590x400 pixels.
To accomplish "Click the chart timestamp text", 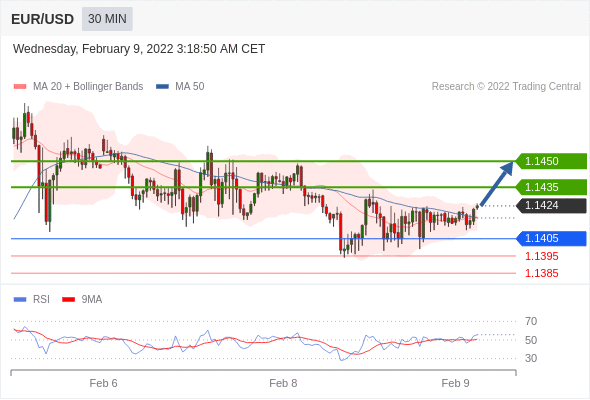I will pyautogui.click(x=139, y=49).
